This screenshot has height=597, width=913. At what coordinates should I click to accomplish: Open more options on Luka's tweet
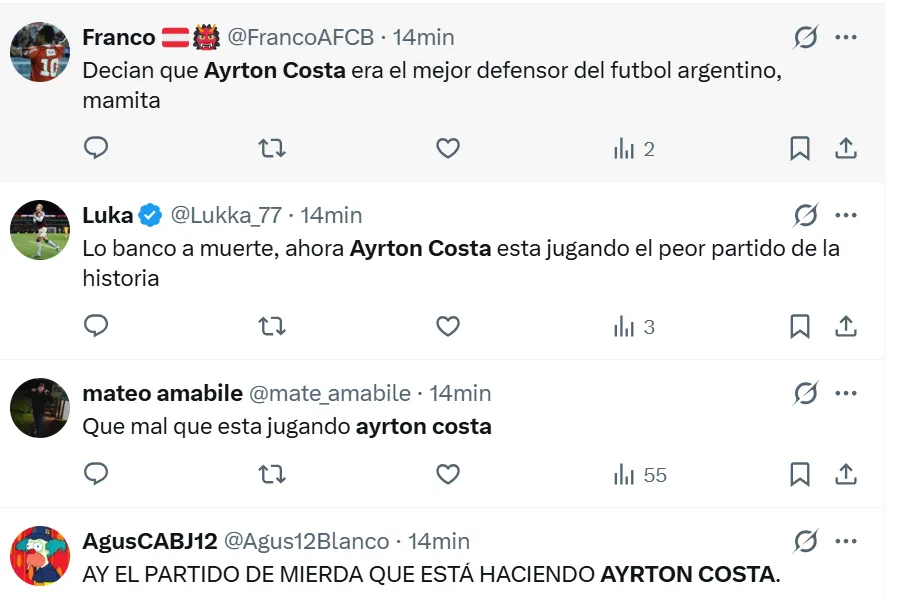846,215
